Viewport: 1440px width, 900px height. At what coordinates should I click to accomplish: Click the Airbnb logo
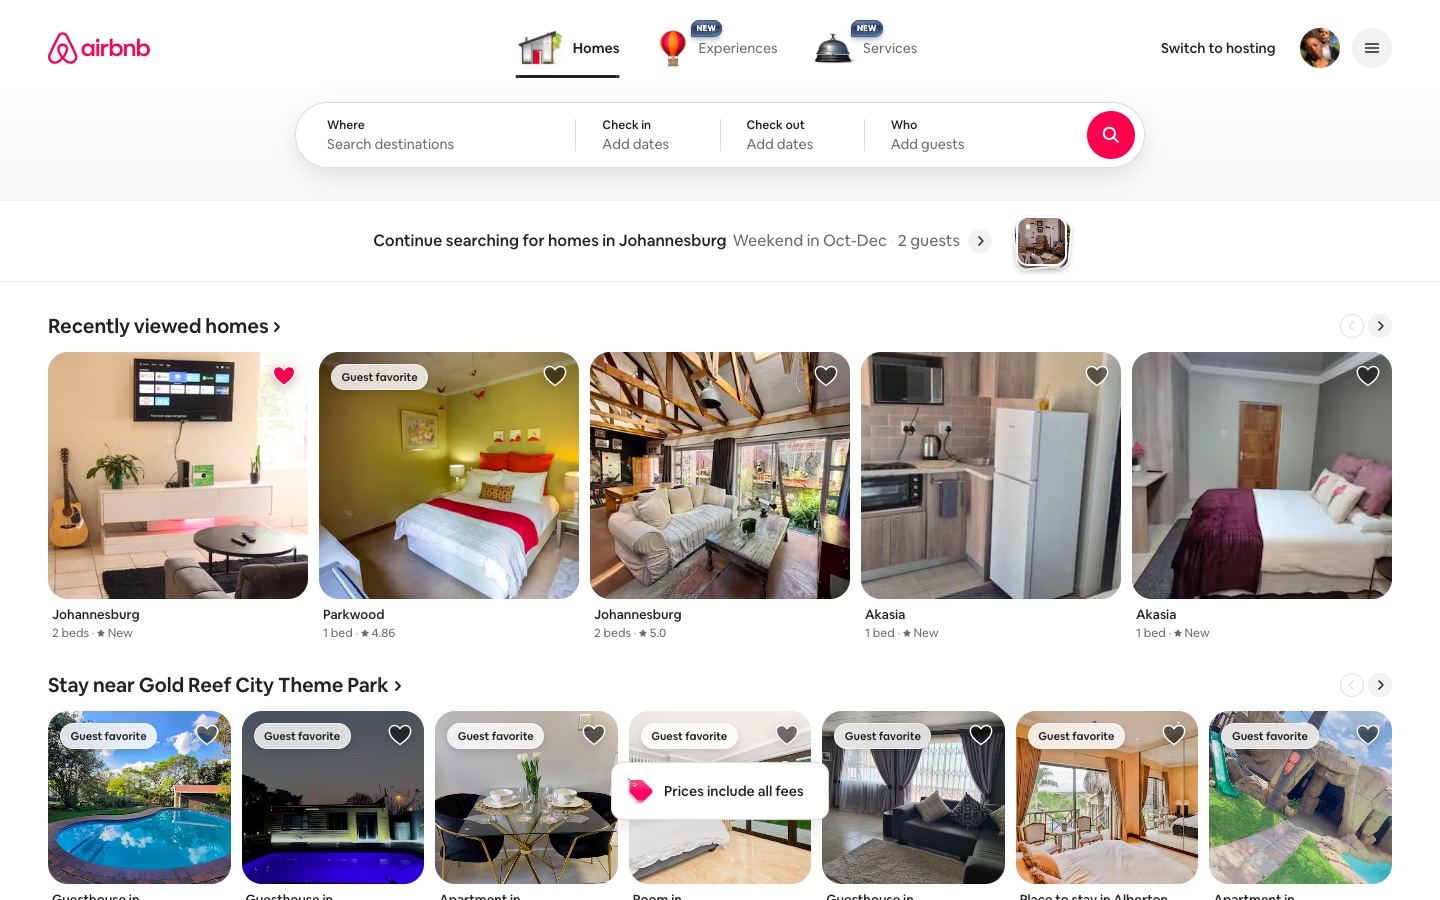click(x=99, y=48)
